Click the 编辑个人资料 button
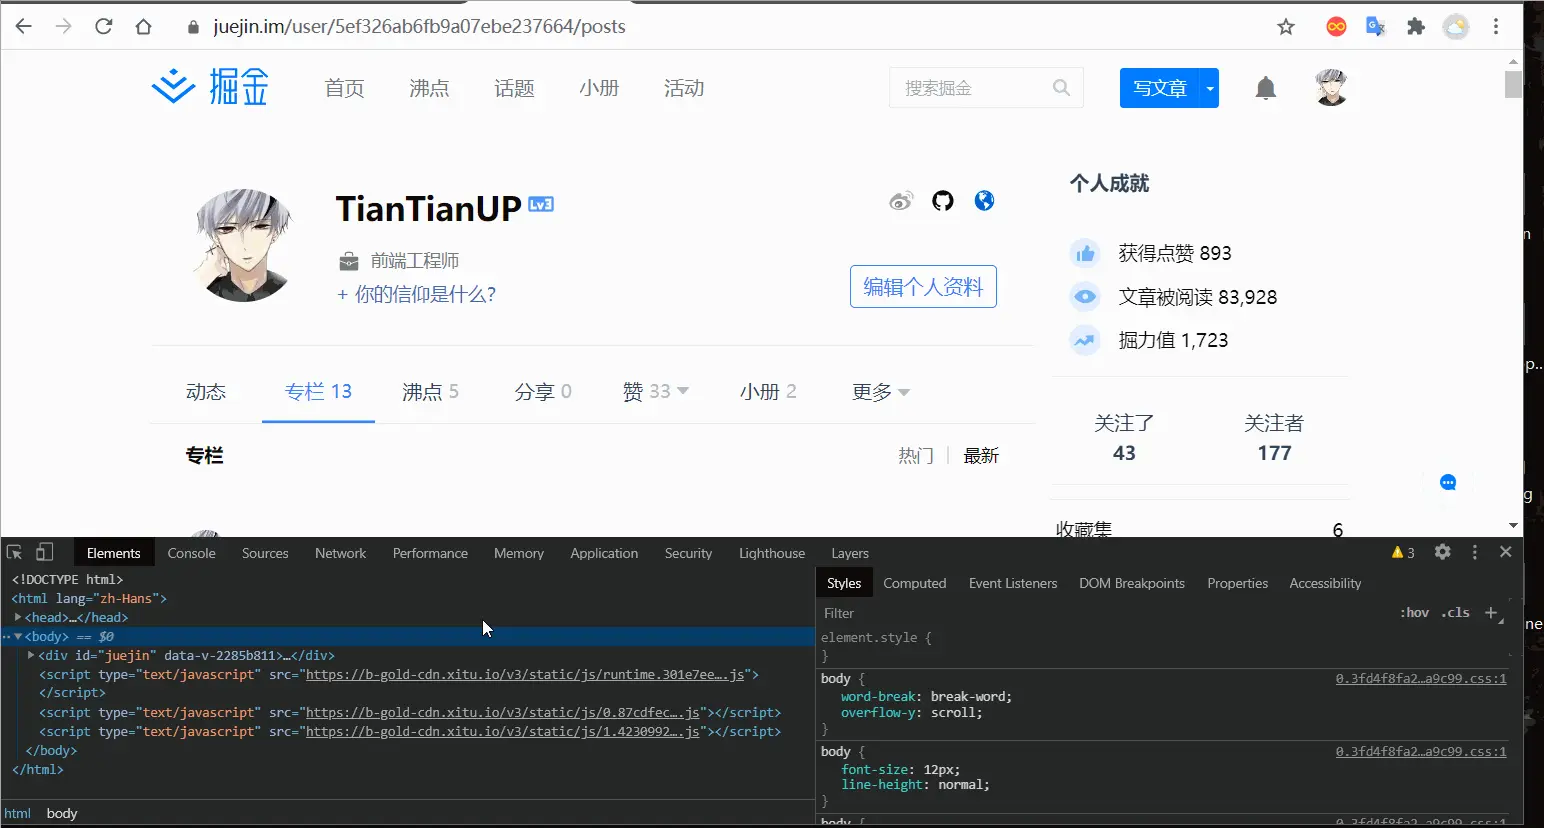The width and height of the screenshot is (1544, 828). 923,286
